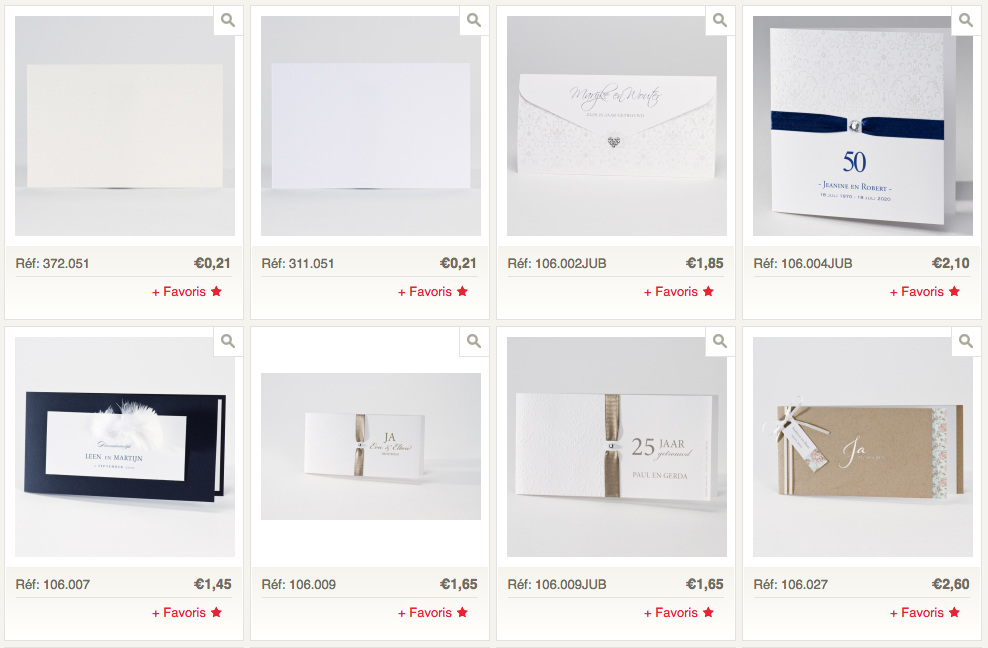
Task: Click magnifier icon on card 106.009
Action: pos(474,342)
